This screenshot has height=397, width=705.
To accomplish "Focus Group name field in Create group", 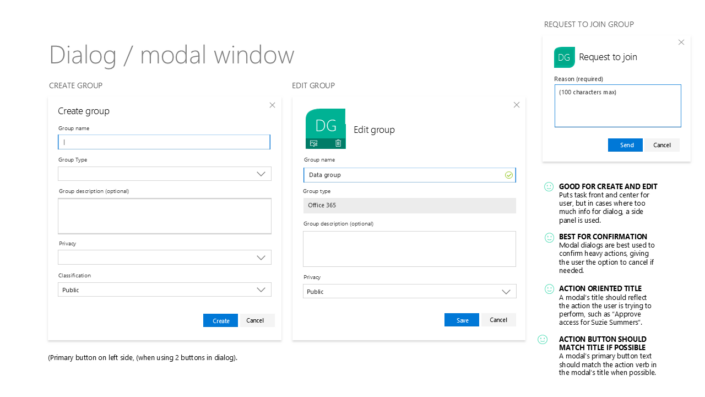I will click(164, 142).
